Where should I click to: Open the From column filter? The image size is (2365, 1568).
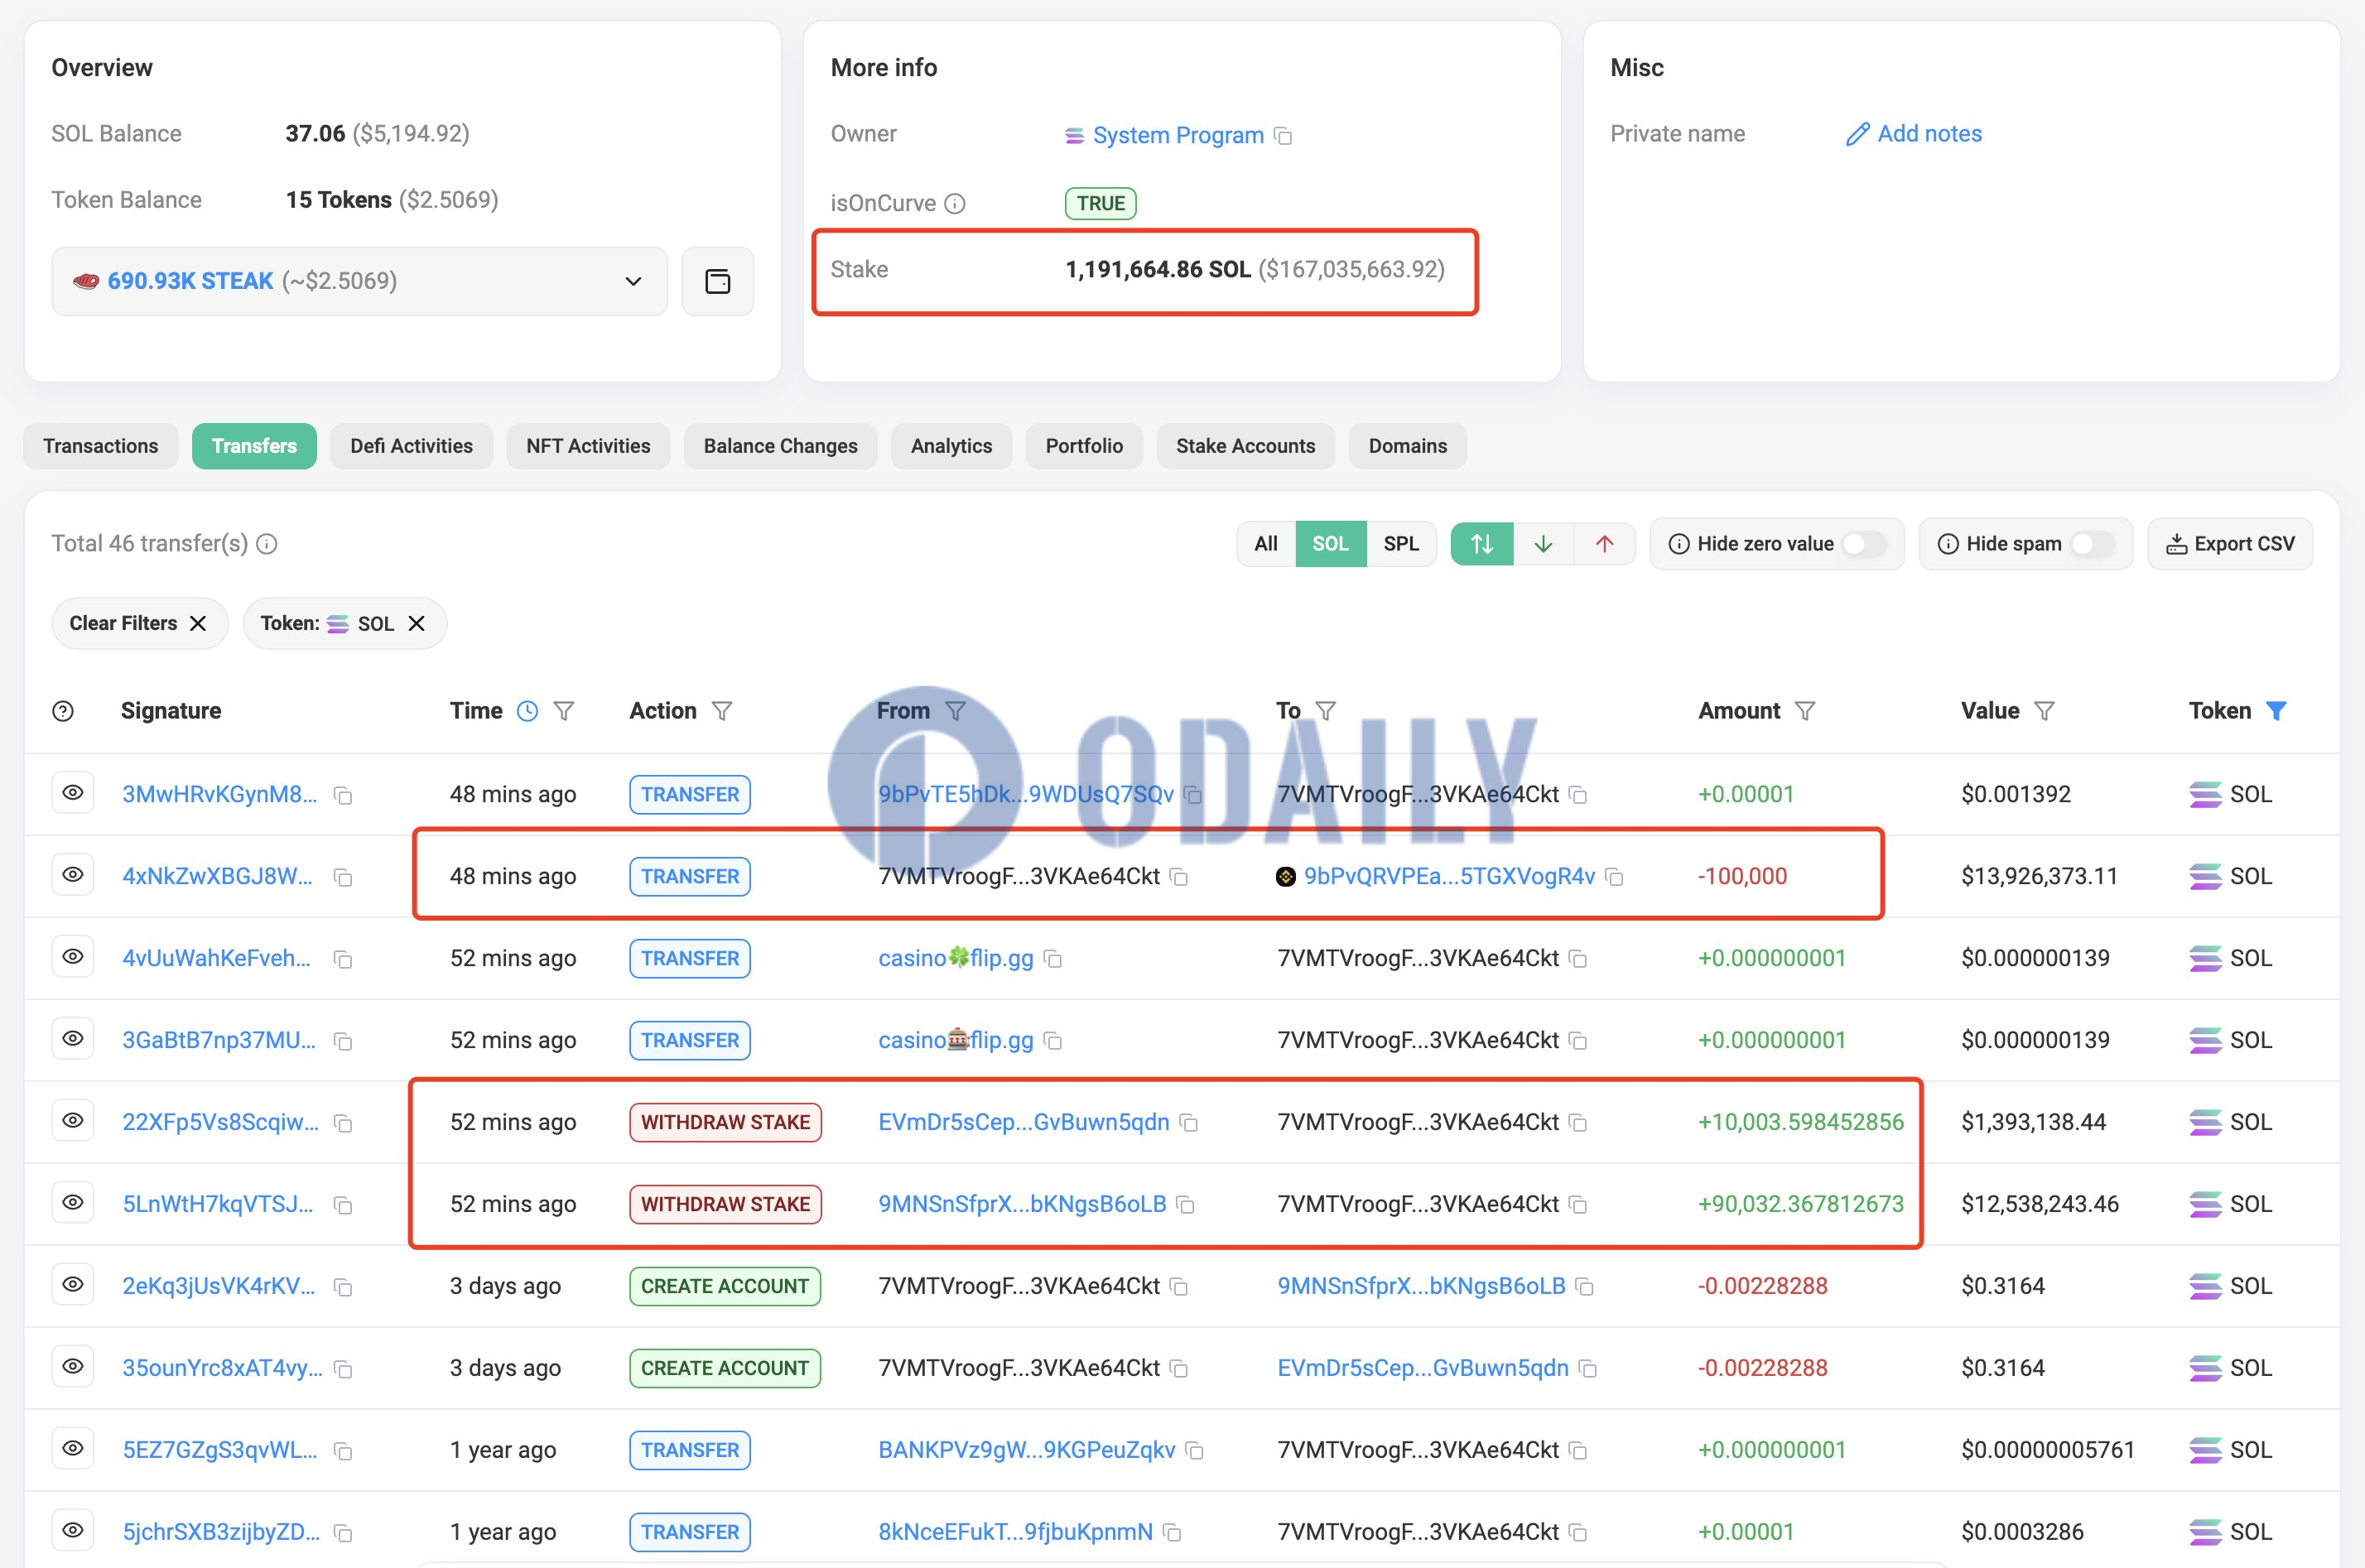[956, 711]
